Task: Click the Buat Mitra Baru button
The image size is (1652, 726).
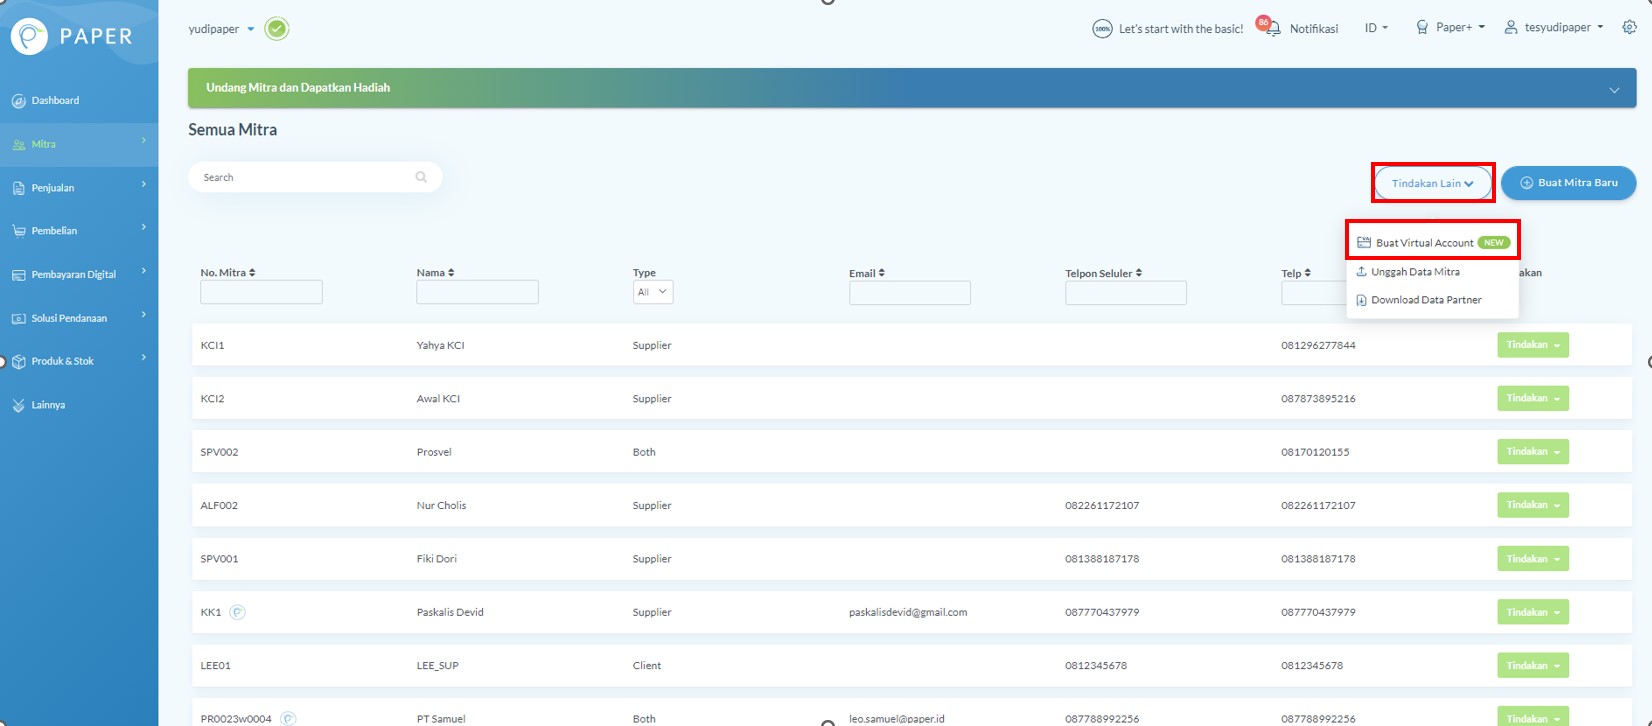Action: pyautogui.click(x=1568, y=183)
